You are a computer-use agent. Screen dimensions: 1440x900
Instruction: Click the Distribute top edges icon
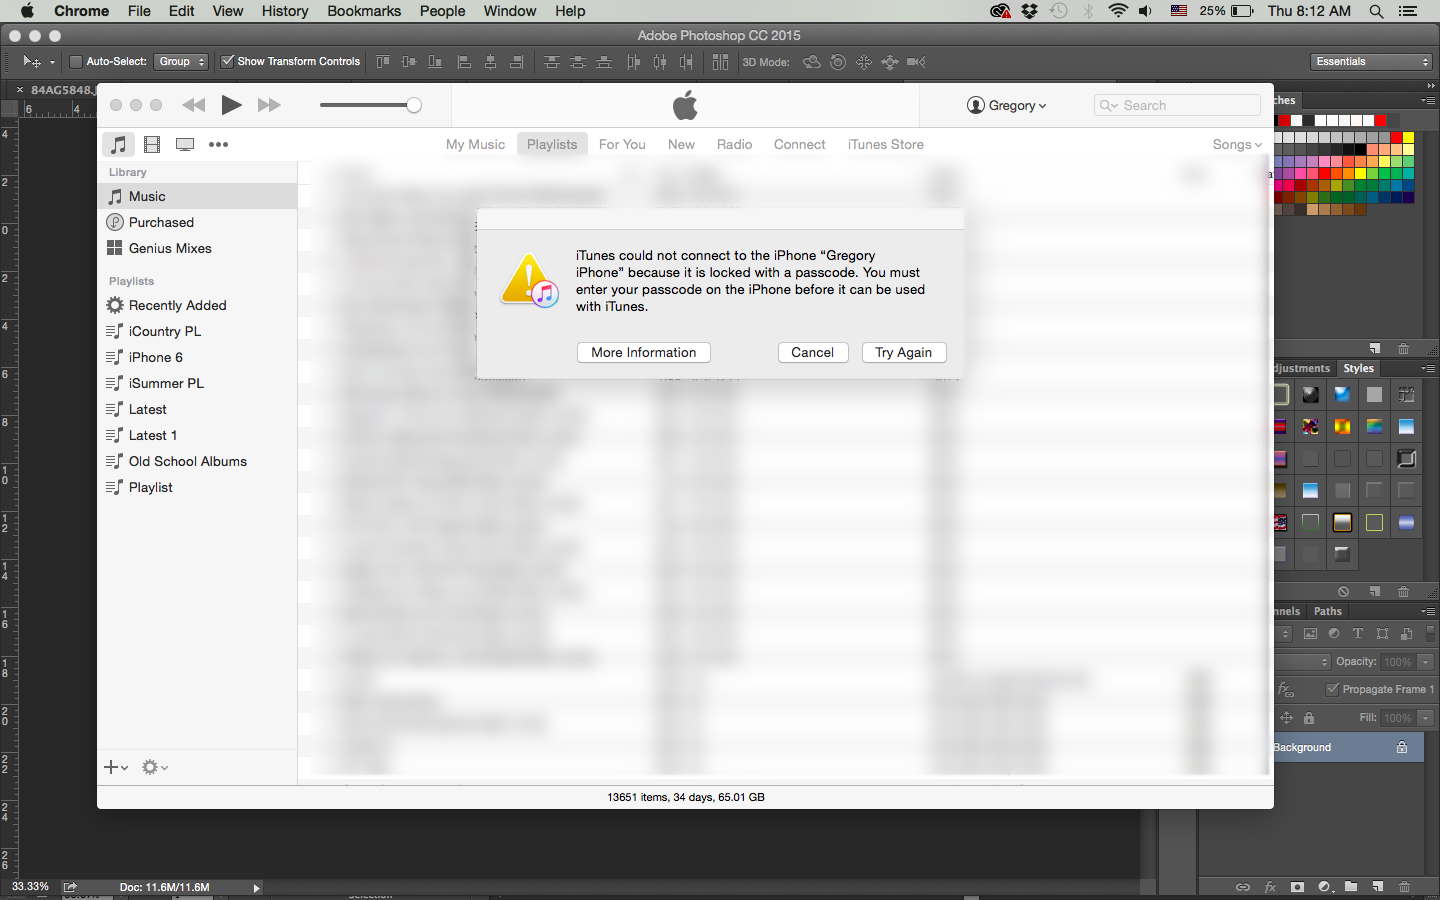click(x=551, y=62)
